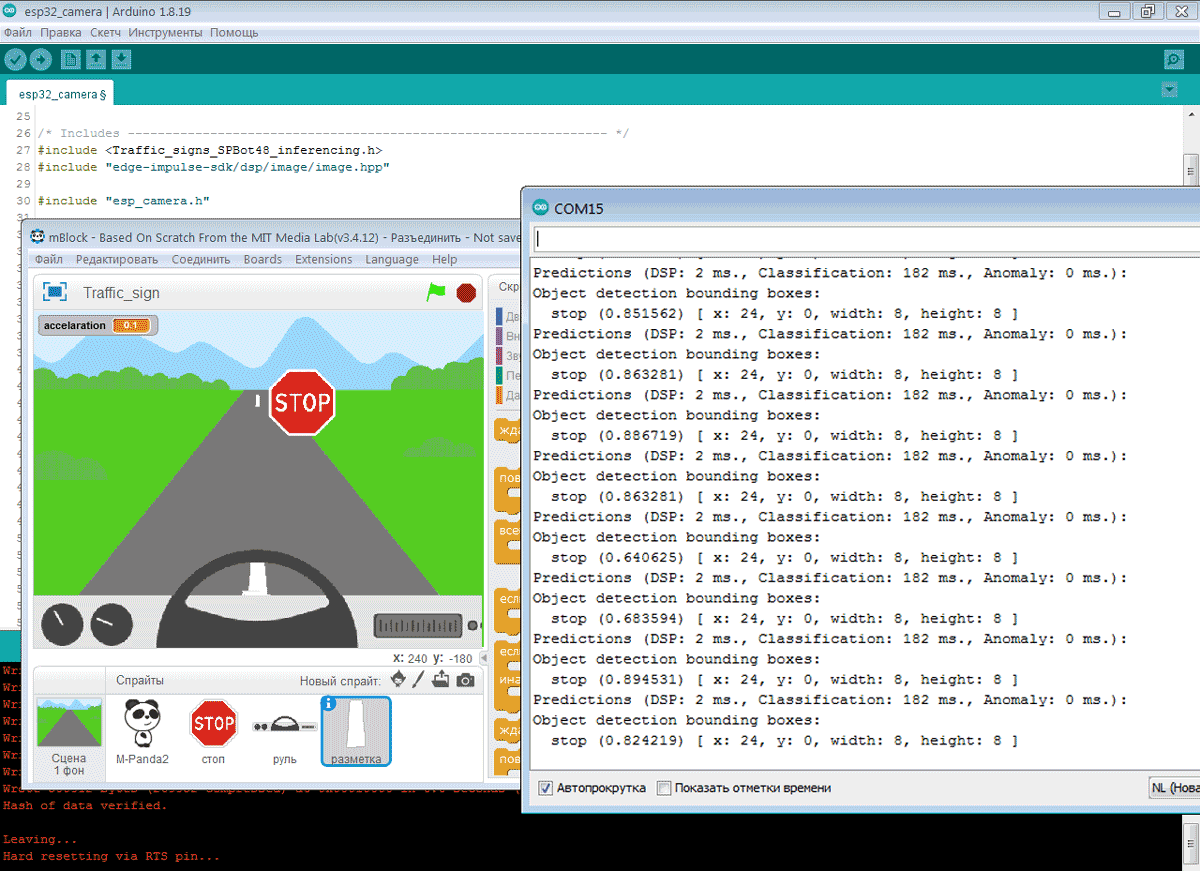Upload sprite from file icon
This screenshot has height=871, width=1200.
coord(441,680)
